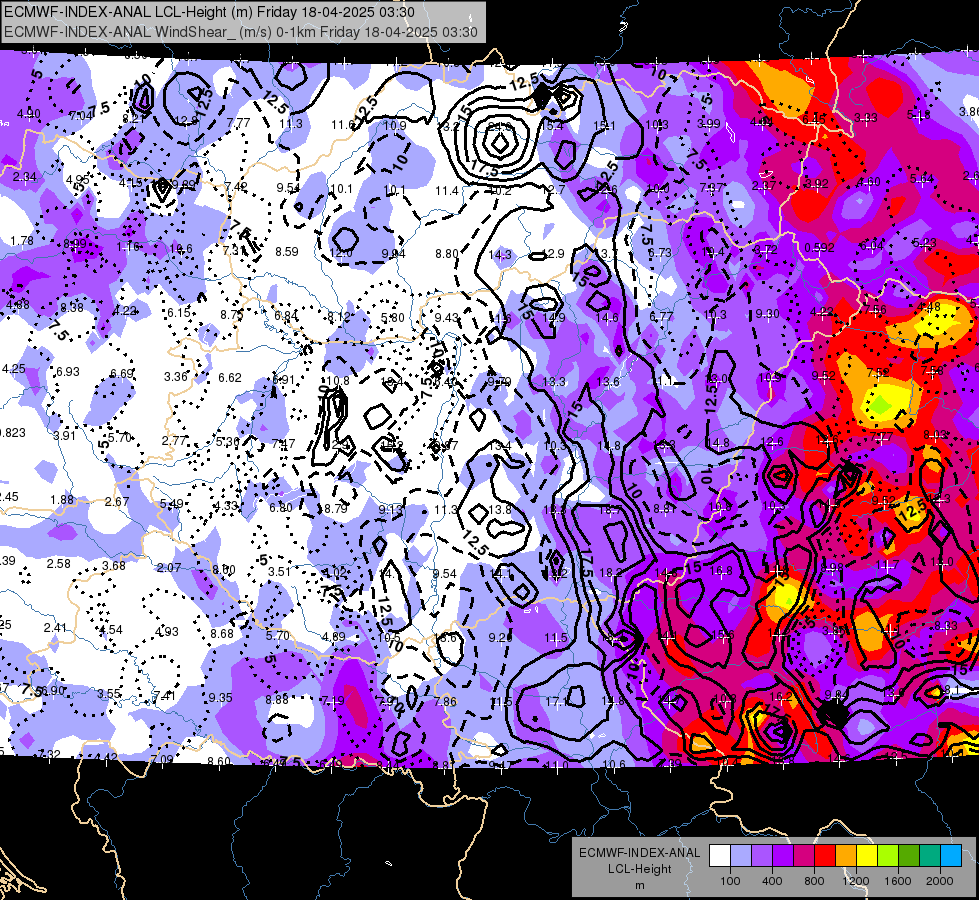This screenshot has width=979, height=900.
Task: Click the 6.93 wind shear value
Action: (x=67, y=372)
